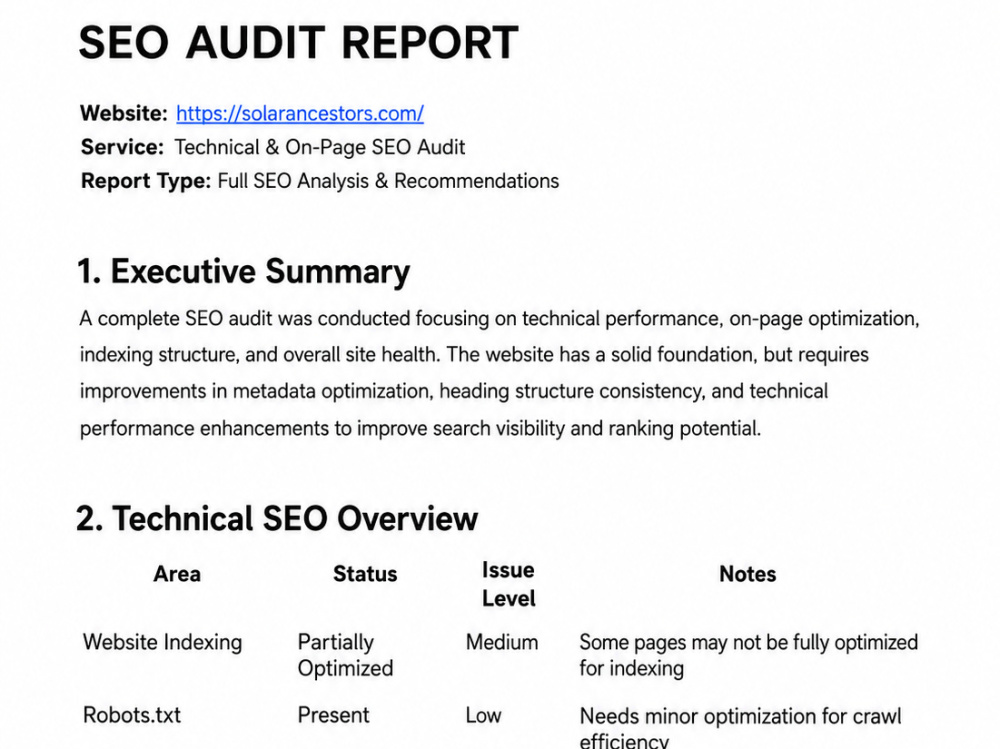This screenshot has height=749, width=1000.
Task: Open the solarancestors.com website link
Action: coord(300,114)
